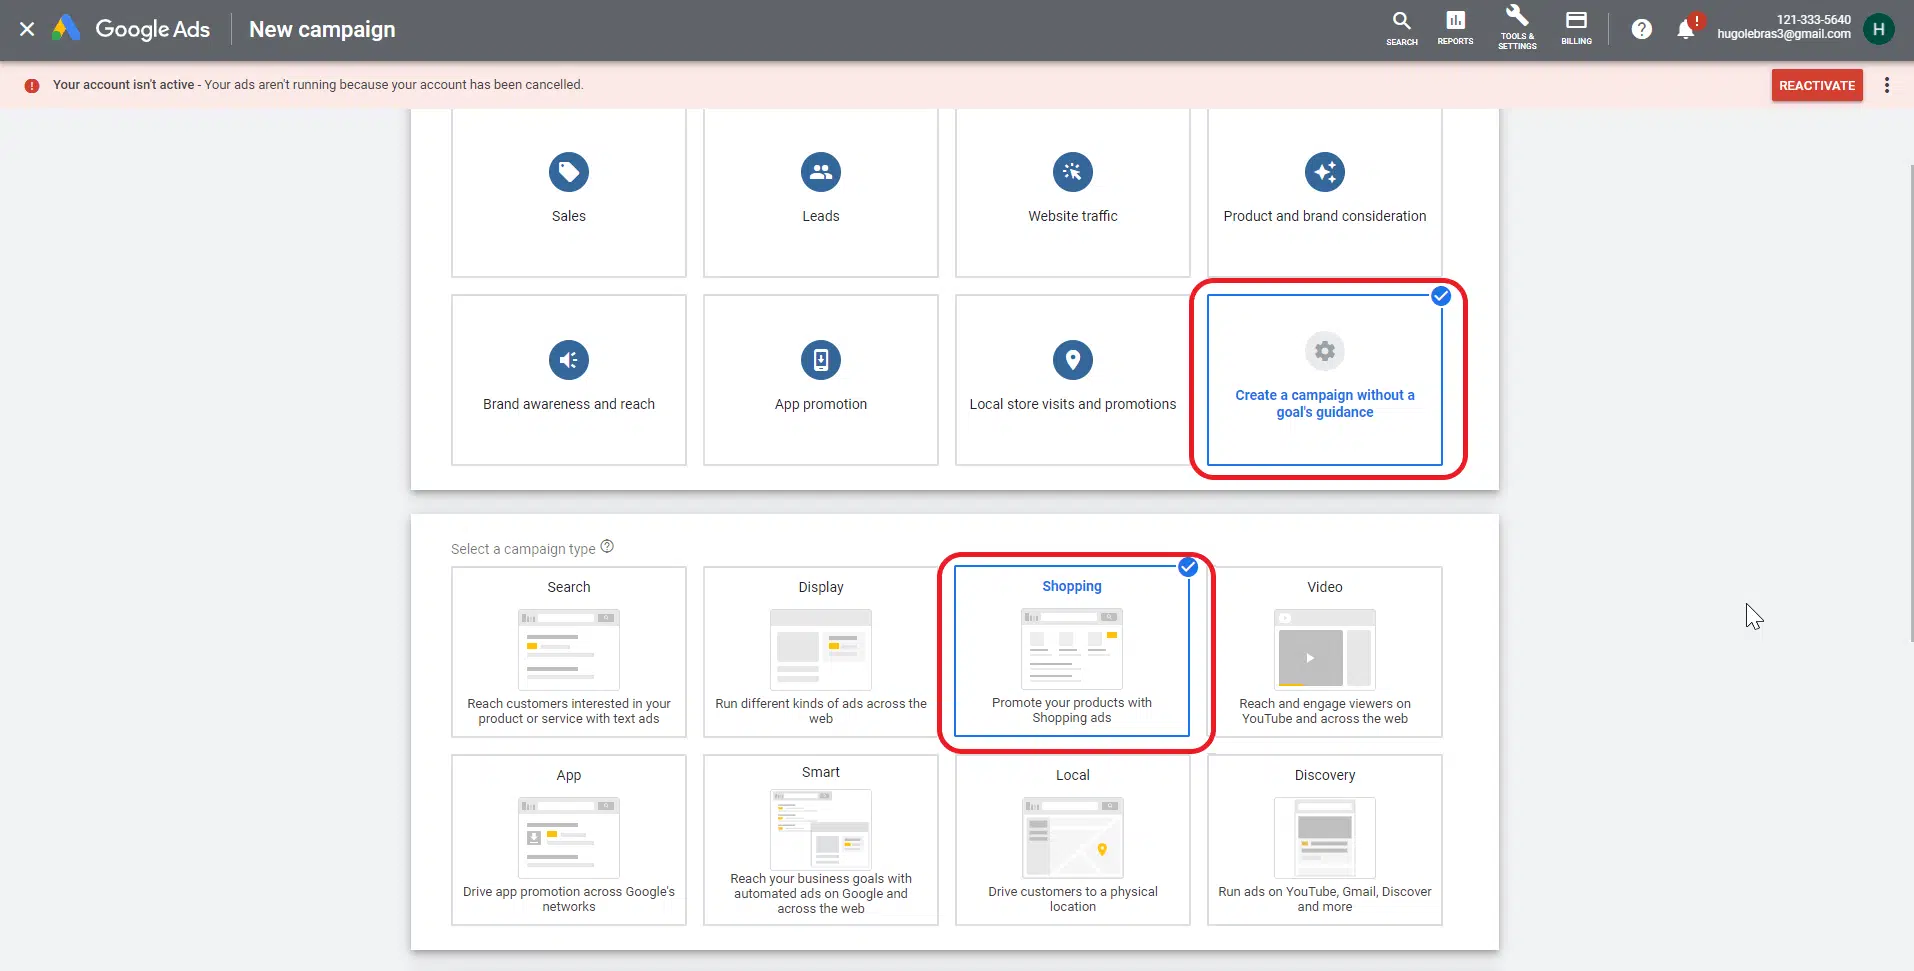
Task: Click the Google Ads logo
Action: (x=67, y=29)
